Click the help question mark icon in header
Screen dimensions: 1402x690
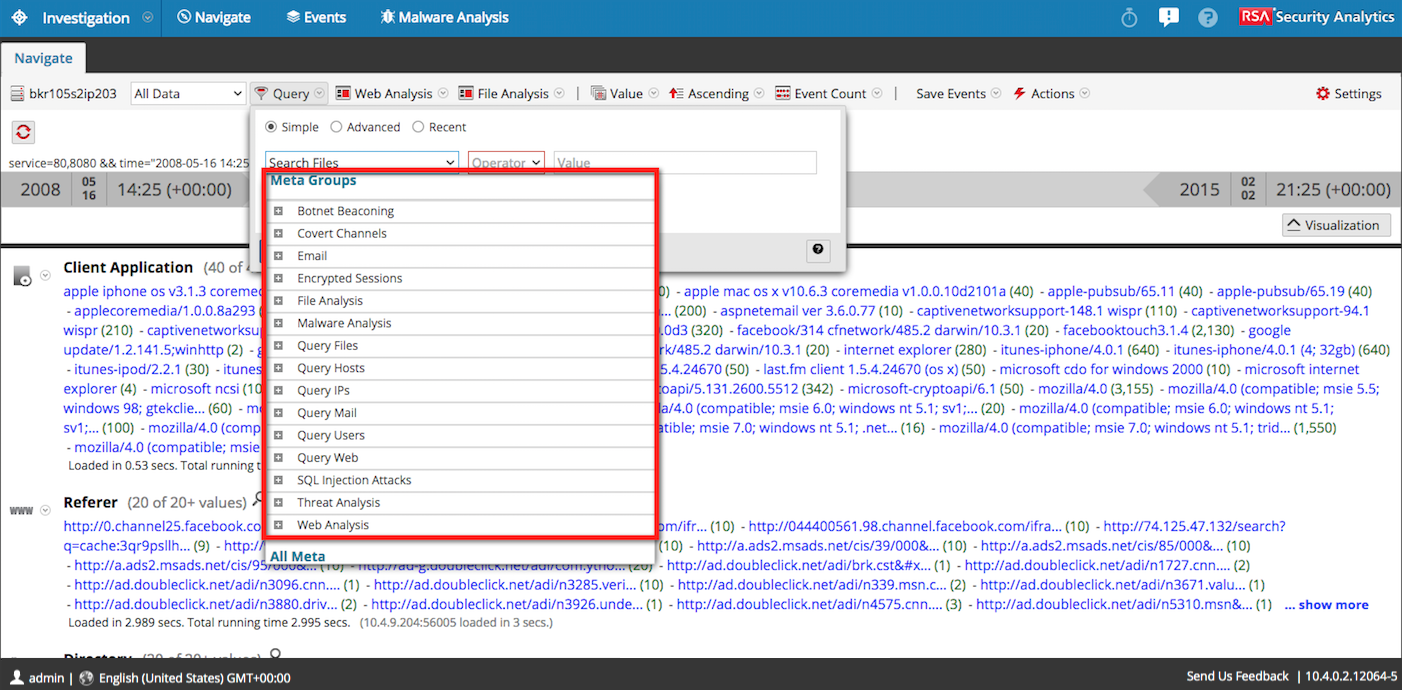coord(1207,18)
